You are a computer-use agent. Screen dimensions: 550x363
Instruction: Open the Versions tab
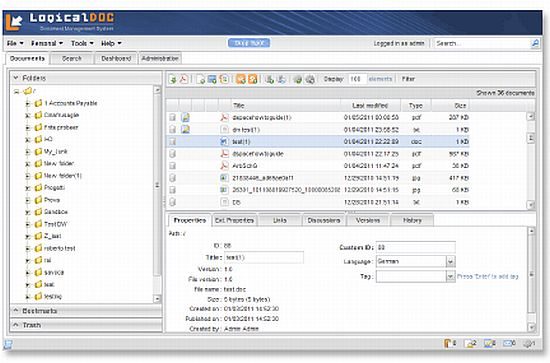coord(368,220)
